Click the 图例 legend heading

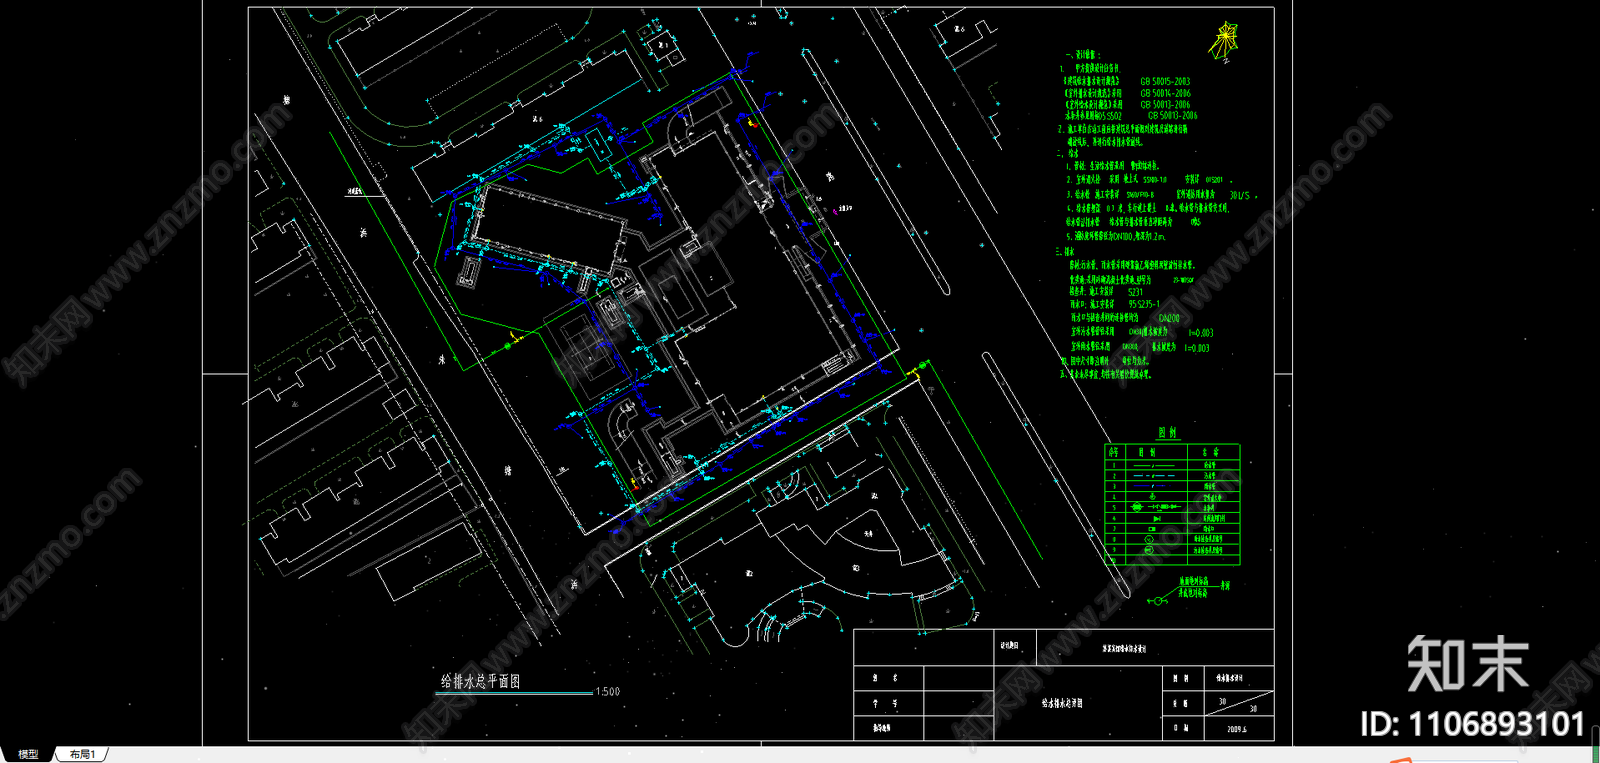[x=1168, y=433]
